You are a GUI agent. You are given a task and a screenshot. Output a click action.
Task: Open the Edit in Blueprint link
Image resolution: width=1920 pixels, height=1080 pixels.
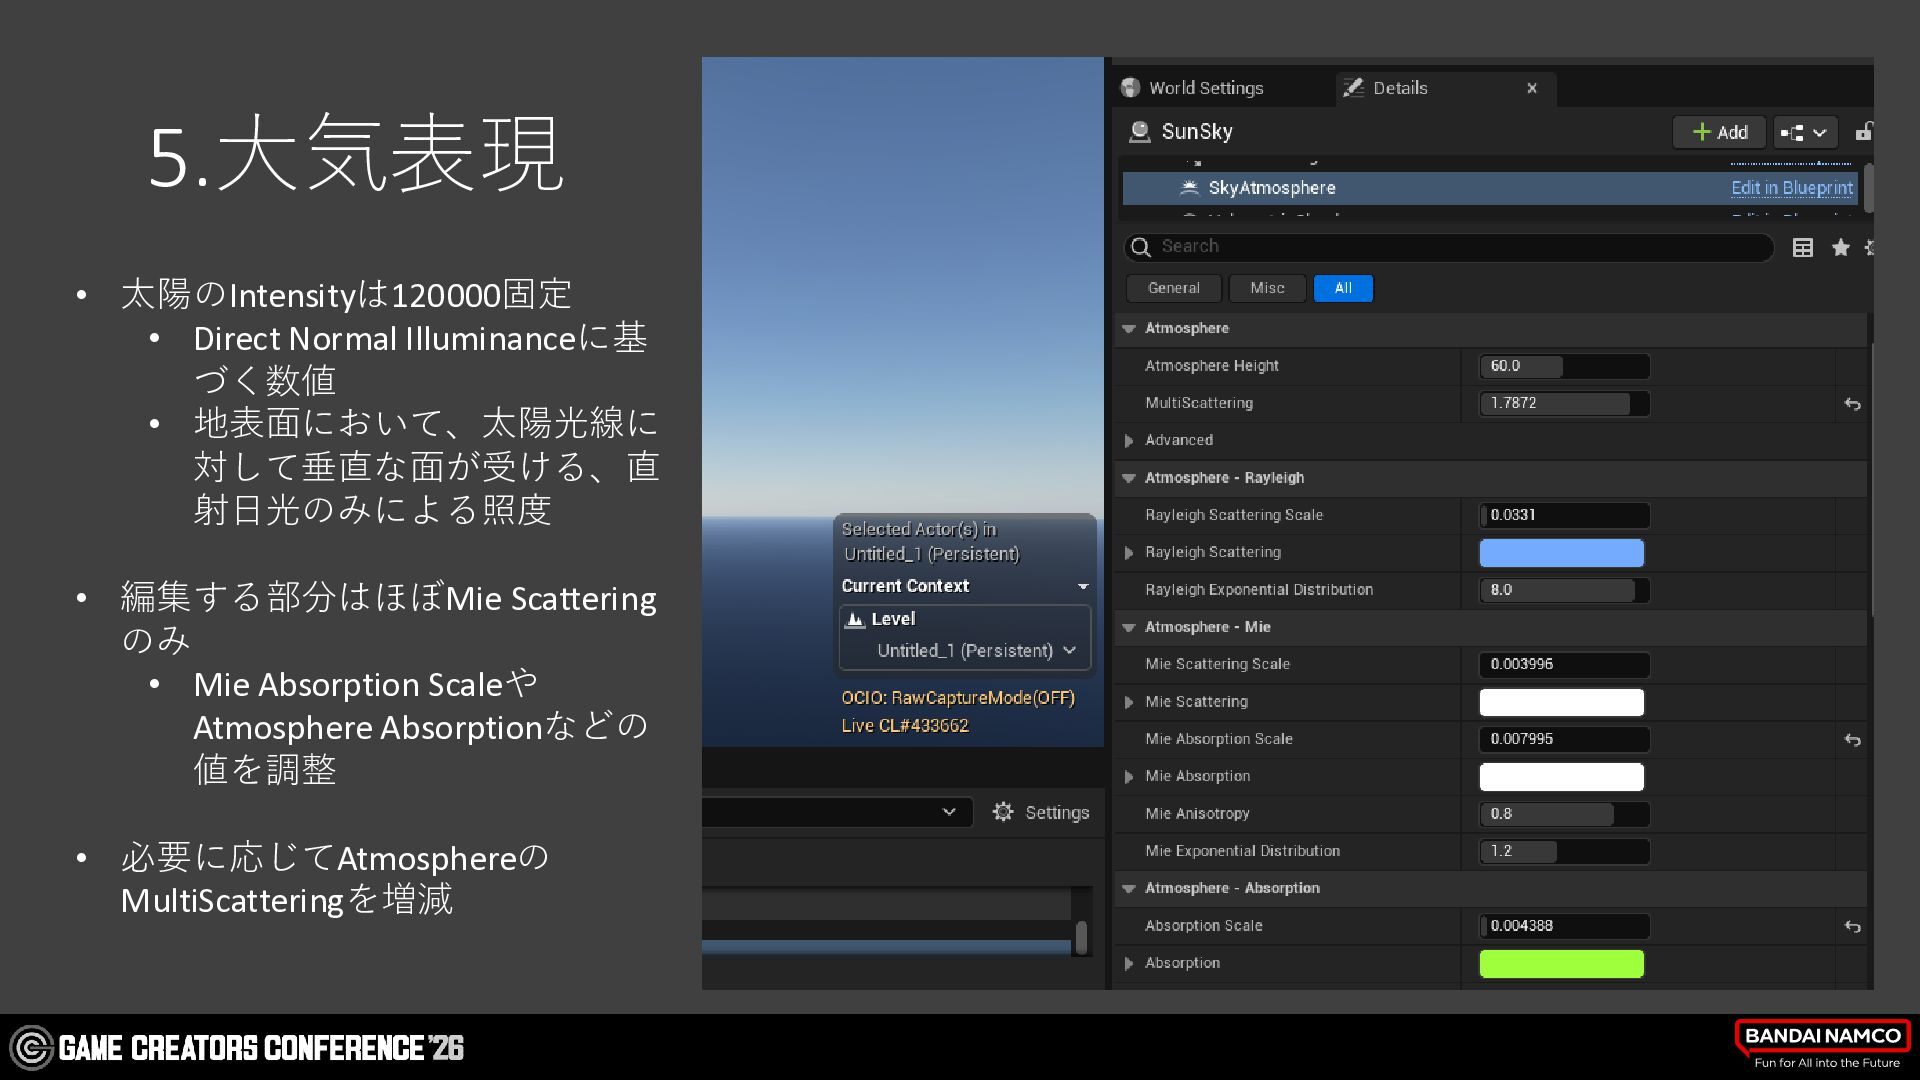pyautogui.click(x=1791, y=188)
